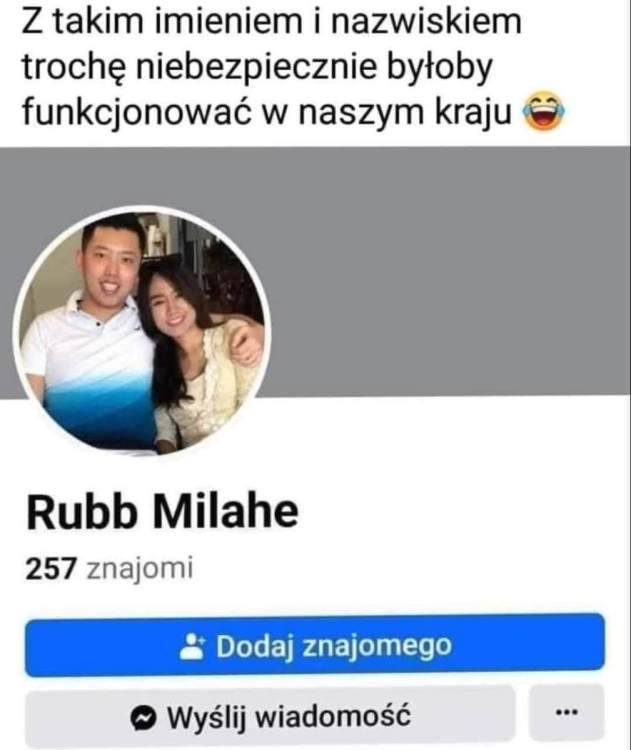Click the number 257 in the friends count
This screenshot has height=750, width=631.
point(51,568)
